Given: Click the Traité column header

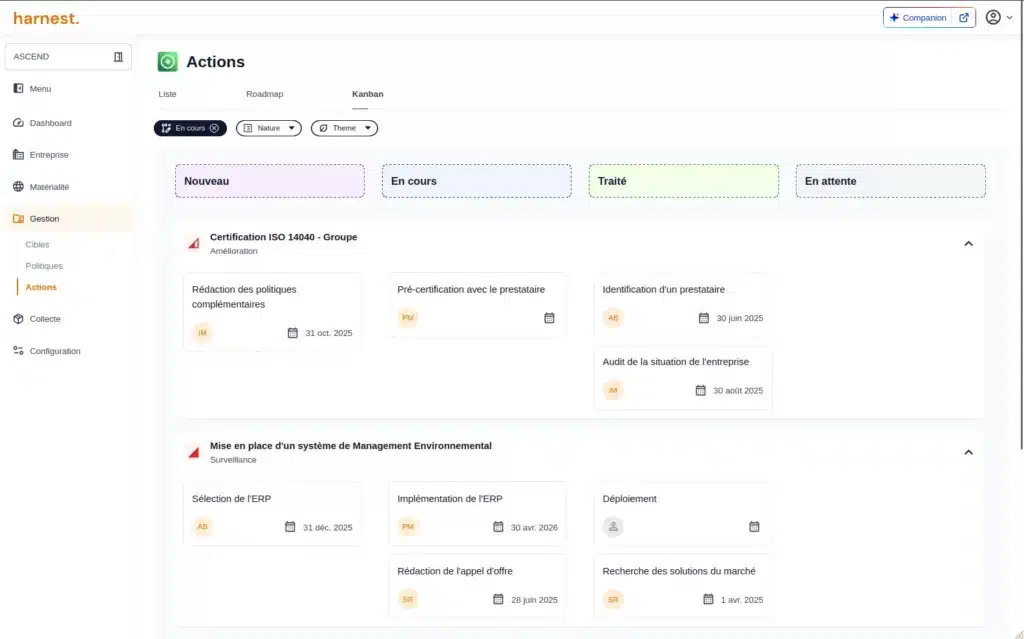Looking at the screenshot, I should click(684, 181).
